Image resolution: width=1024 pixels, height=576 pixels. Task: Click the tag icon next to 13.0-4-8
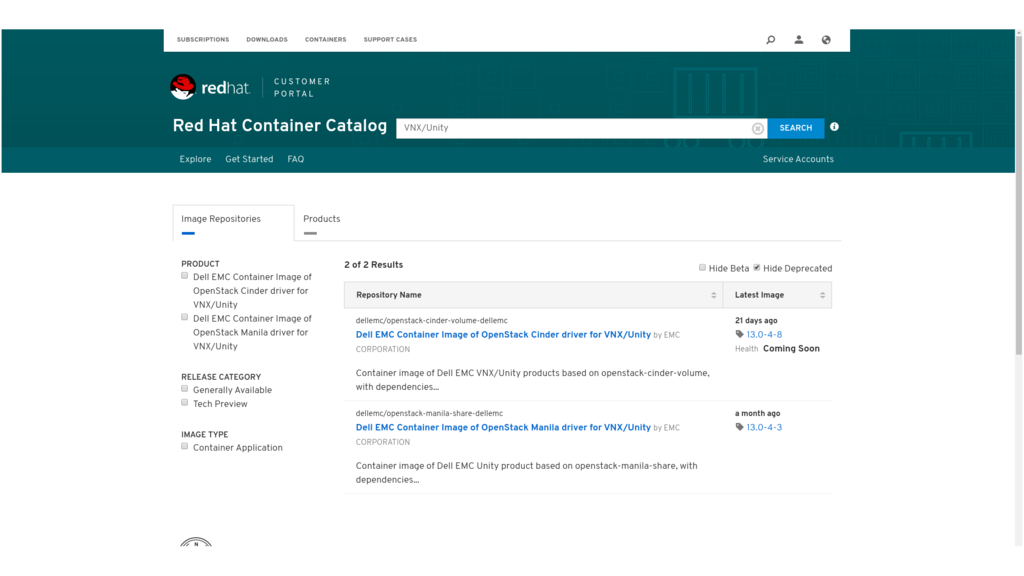[740, 334]
